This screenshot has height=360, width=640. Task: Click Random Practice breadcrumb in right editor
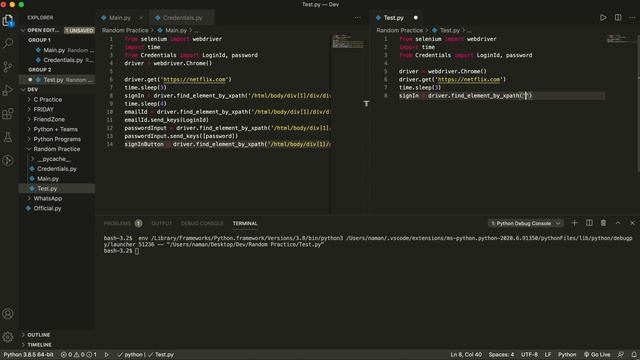pos(400,30)
